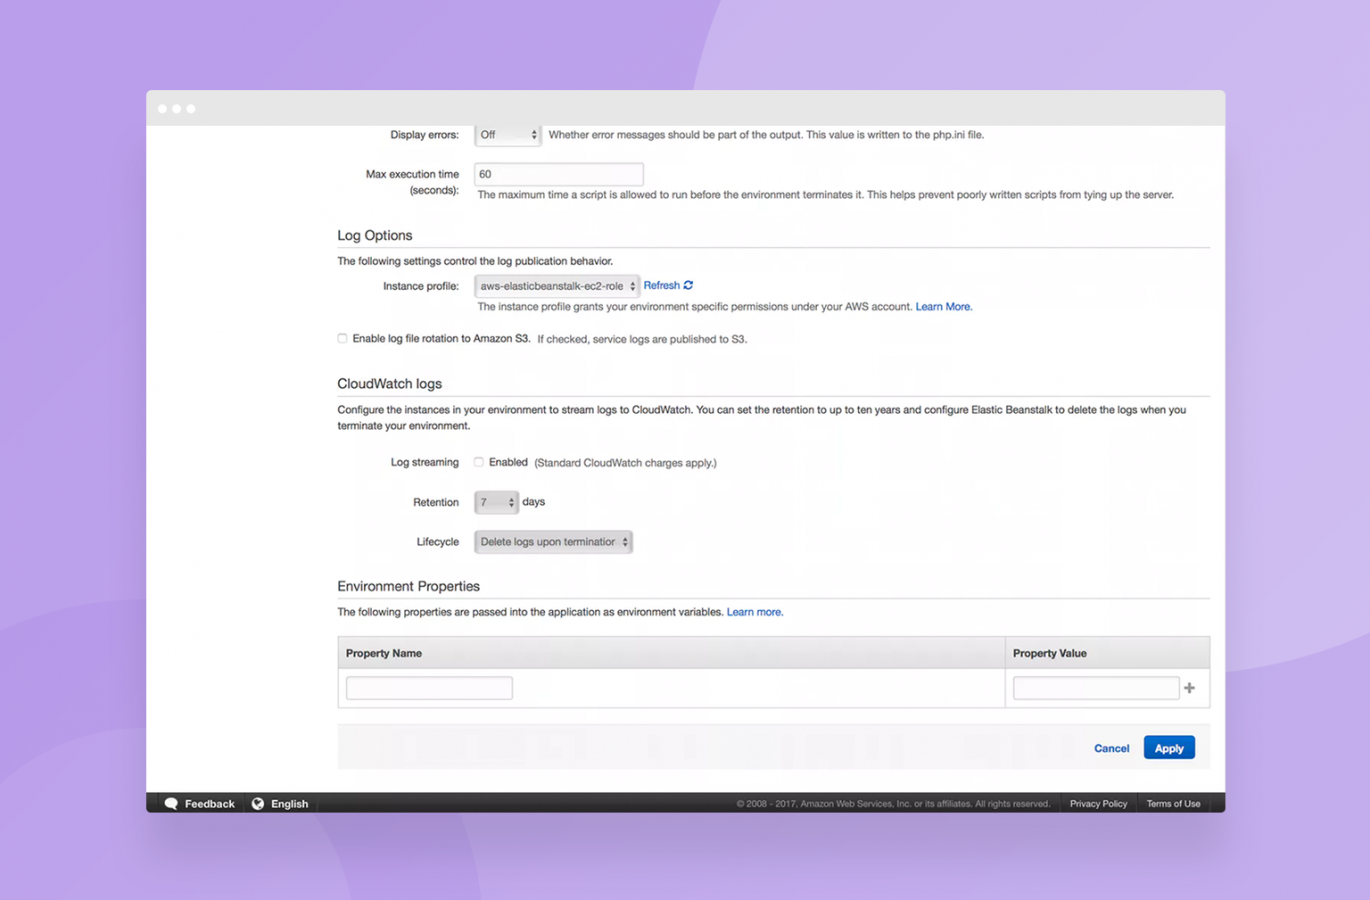Click the CloudWatch logs section heading

coord(389,384)
